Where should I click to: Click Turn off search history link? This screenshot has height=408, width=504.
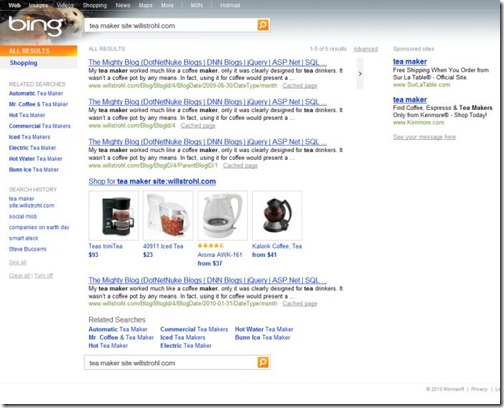[x=43, y=276]
